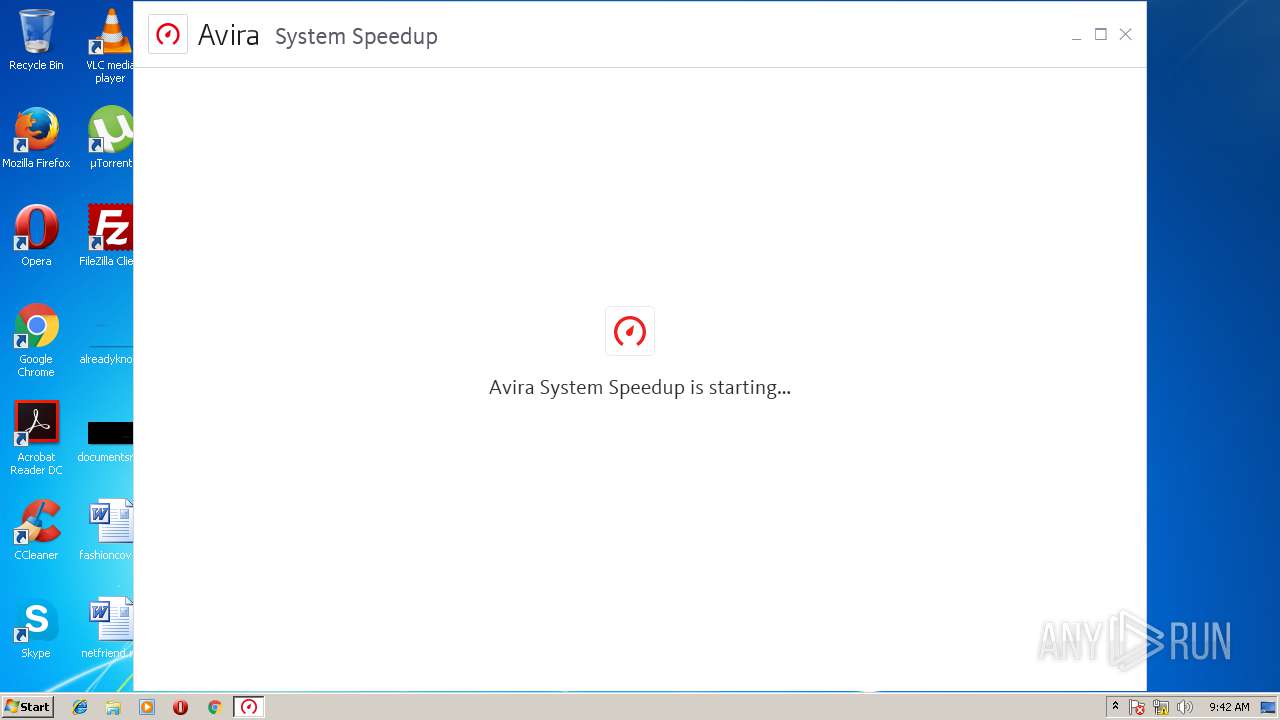Open the Windows Start menu

click(x=27, y=706)
